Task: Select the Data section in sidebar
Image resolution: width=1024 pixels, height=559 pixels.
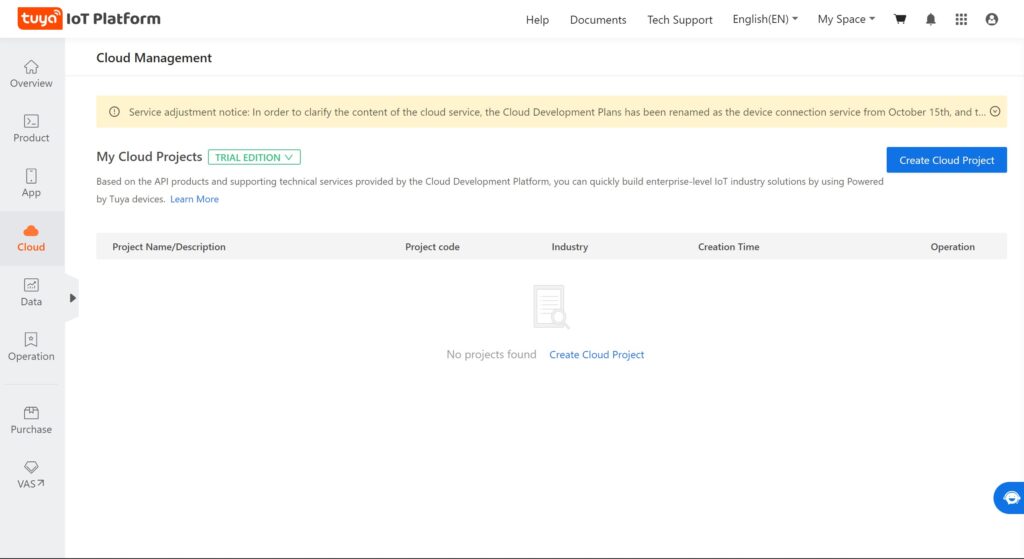Action: point(31,292)
